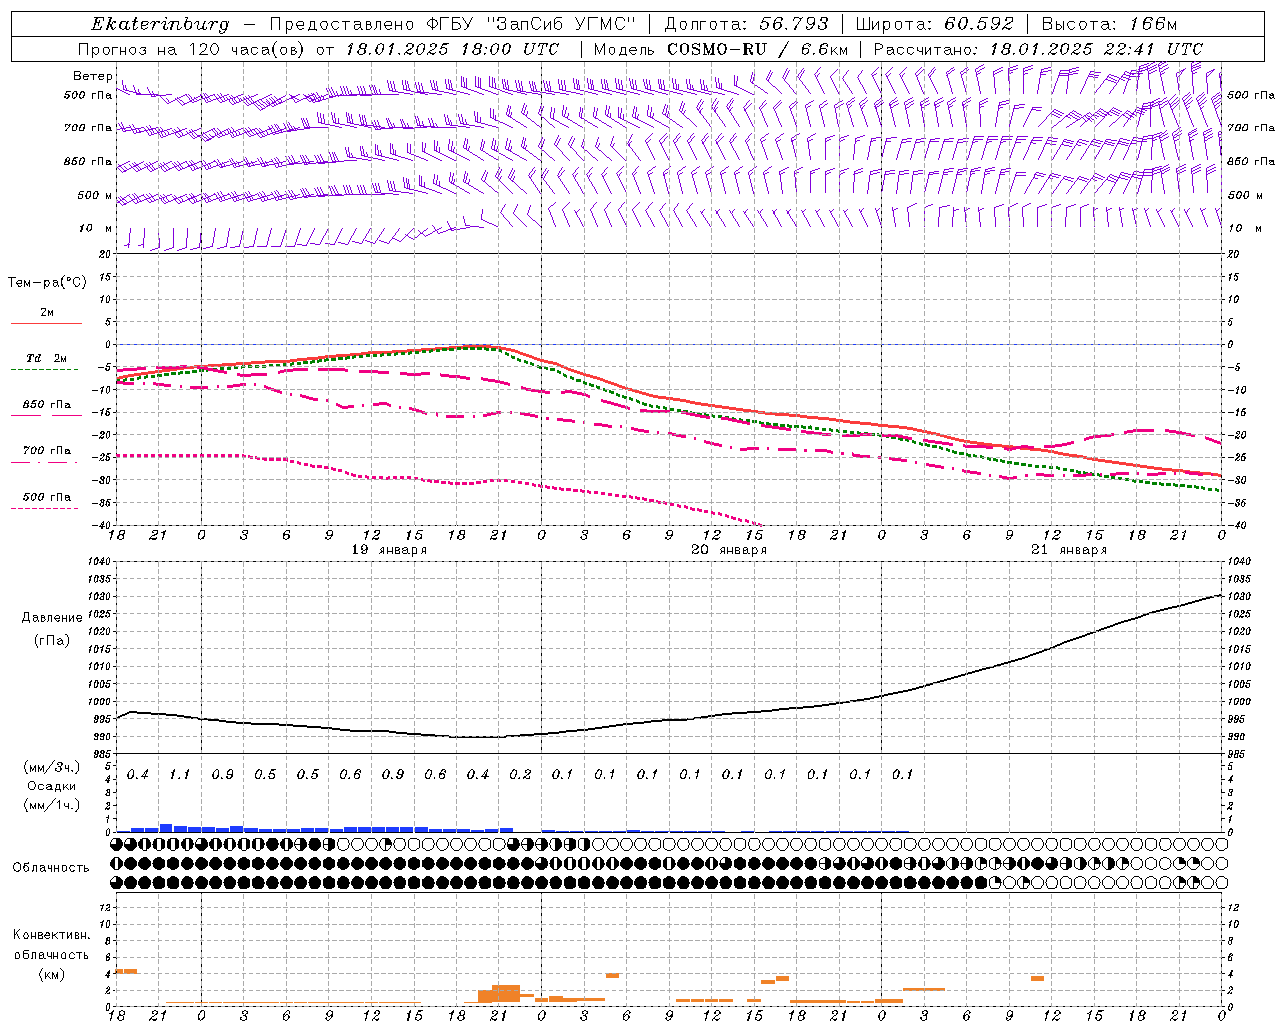Click the 'Осадки' precipitation label
The height and width of the screenshot is (1024, 1280).
pos(51,786)
